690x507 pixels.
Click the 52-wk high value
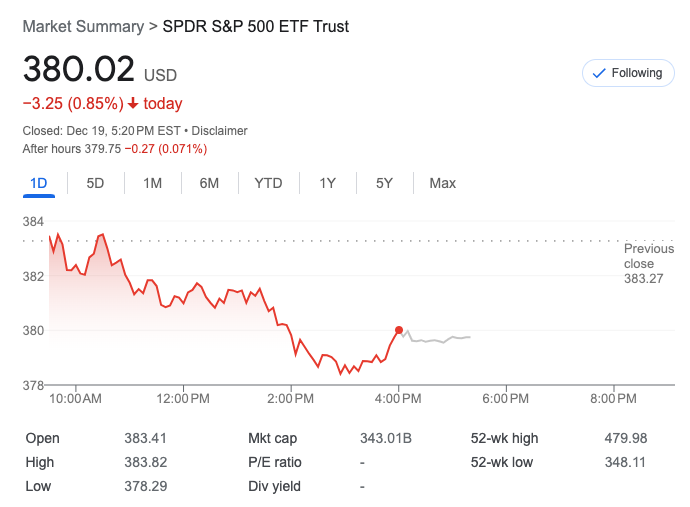[626, 438]
